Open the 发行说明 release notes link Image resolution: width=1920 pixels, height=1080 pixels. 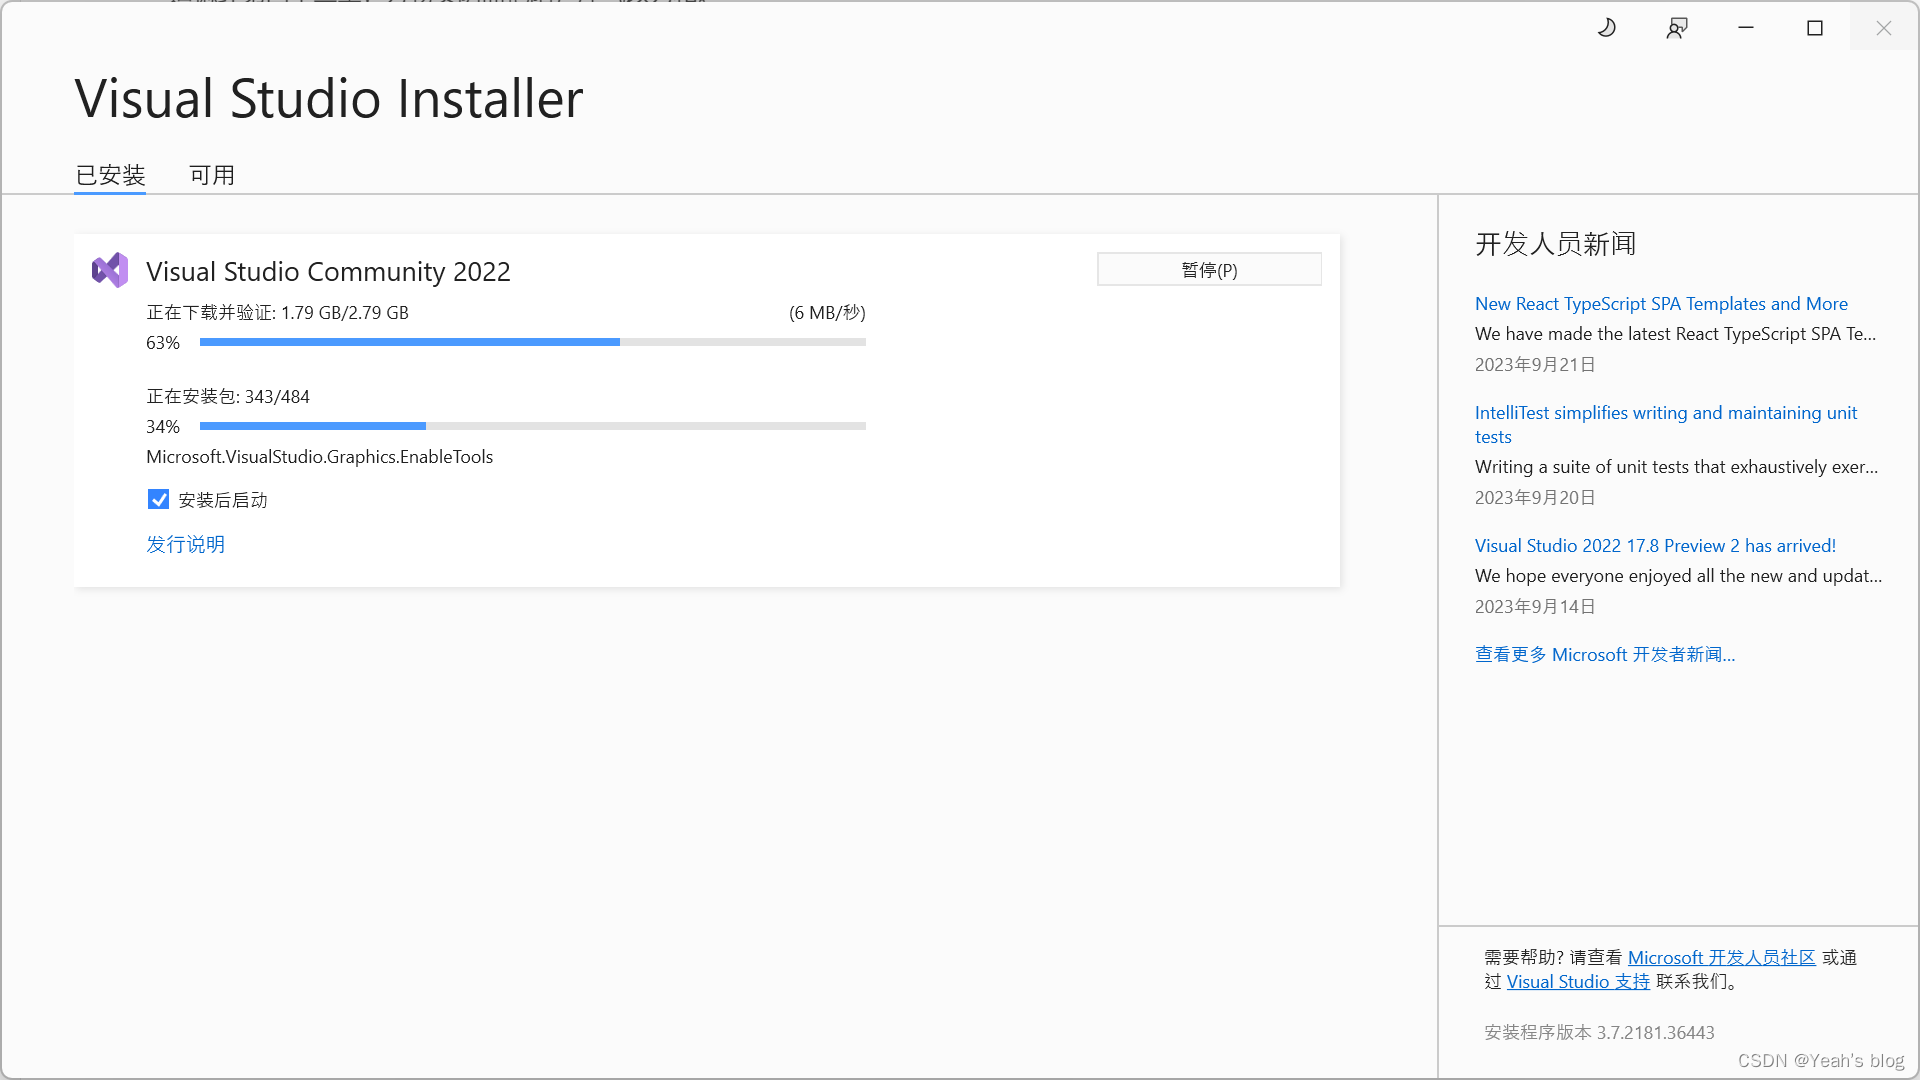pyautogui.click(x=186, y=544)
